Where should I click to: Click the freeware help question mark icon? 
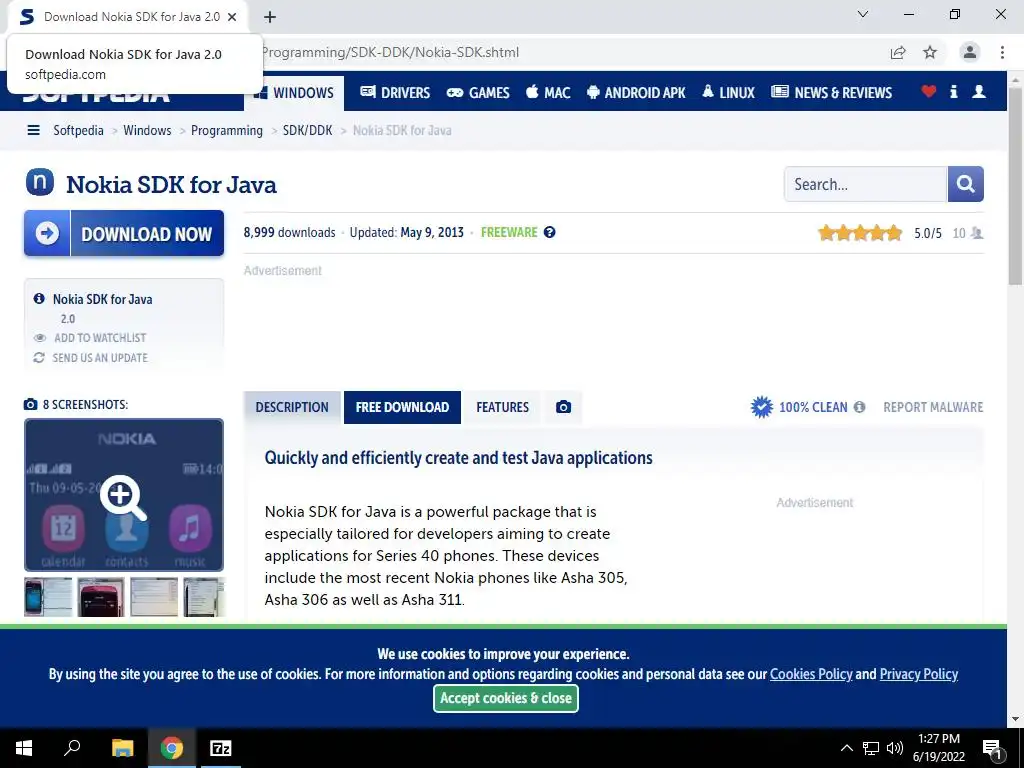click(550, 232)
